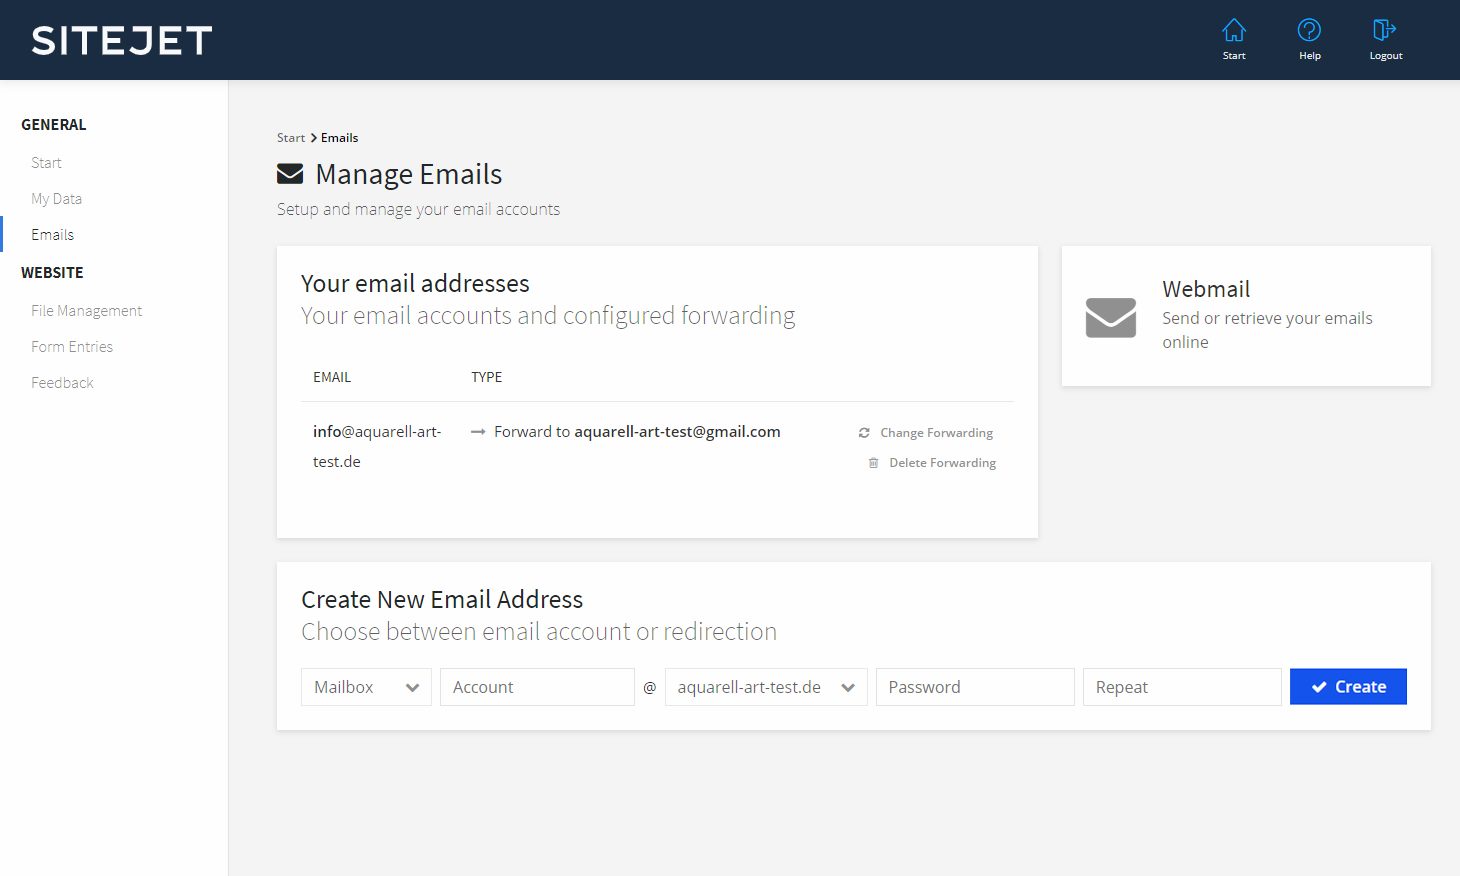Click the Account input field
The width and height of the screenshot is (1460, 876).
(537, 687)
